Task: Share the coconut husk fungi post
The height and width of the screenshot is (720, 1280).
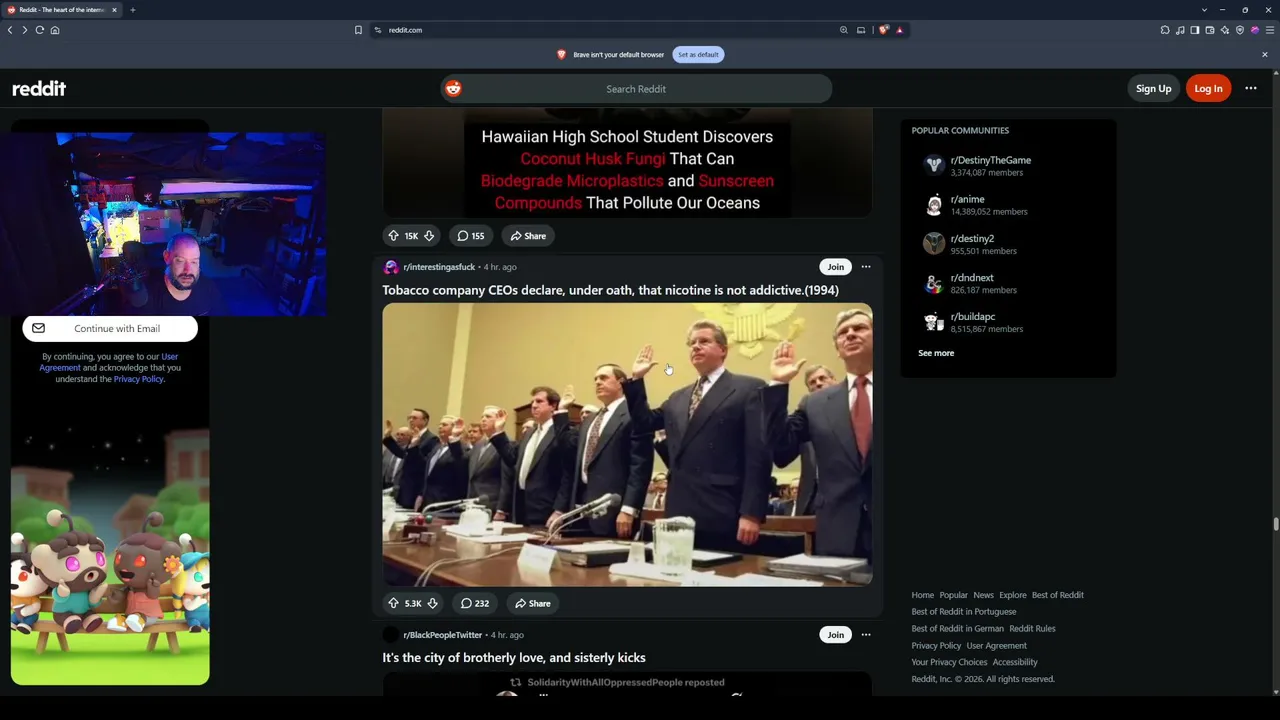Action: coord(528,236)
